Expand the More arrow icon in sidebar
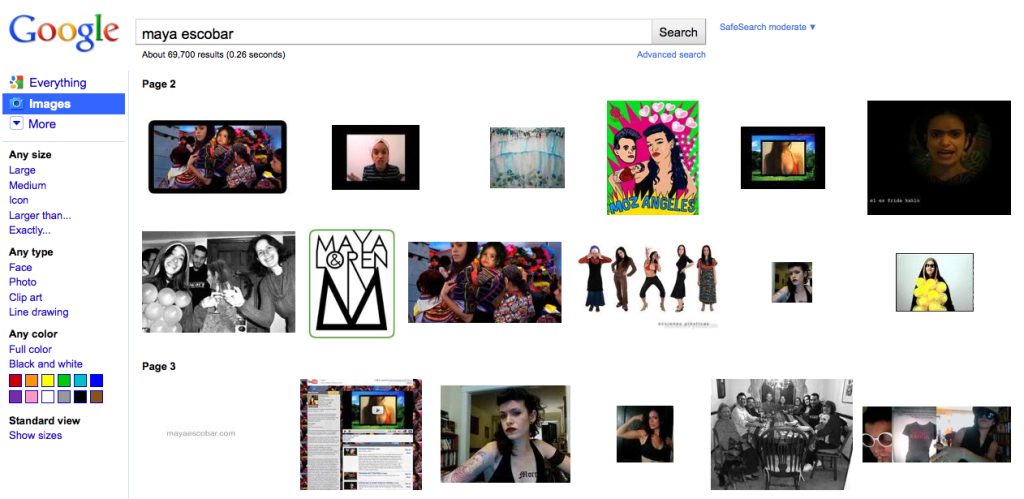1024x499 pixels. pyautogui.click(x=16, y=123)
